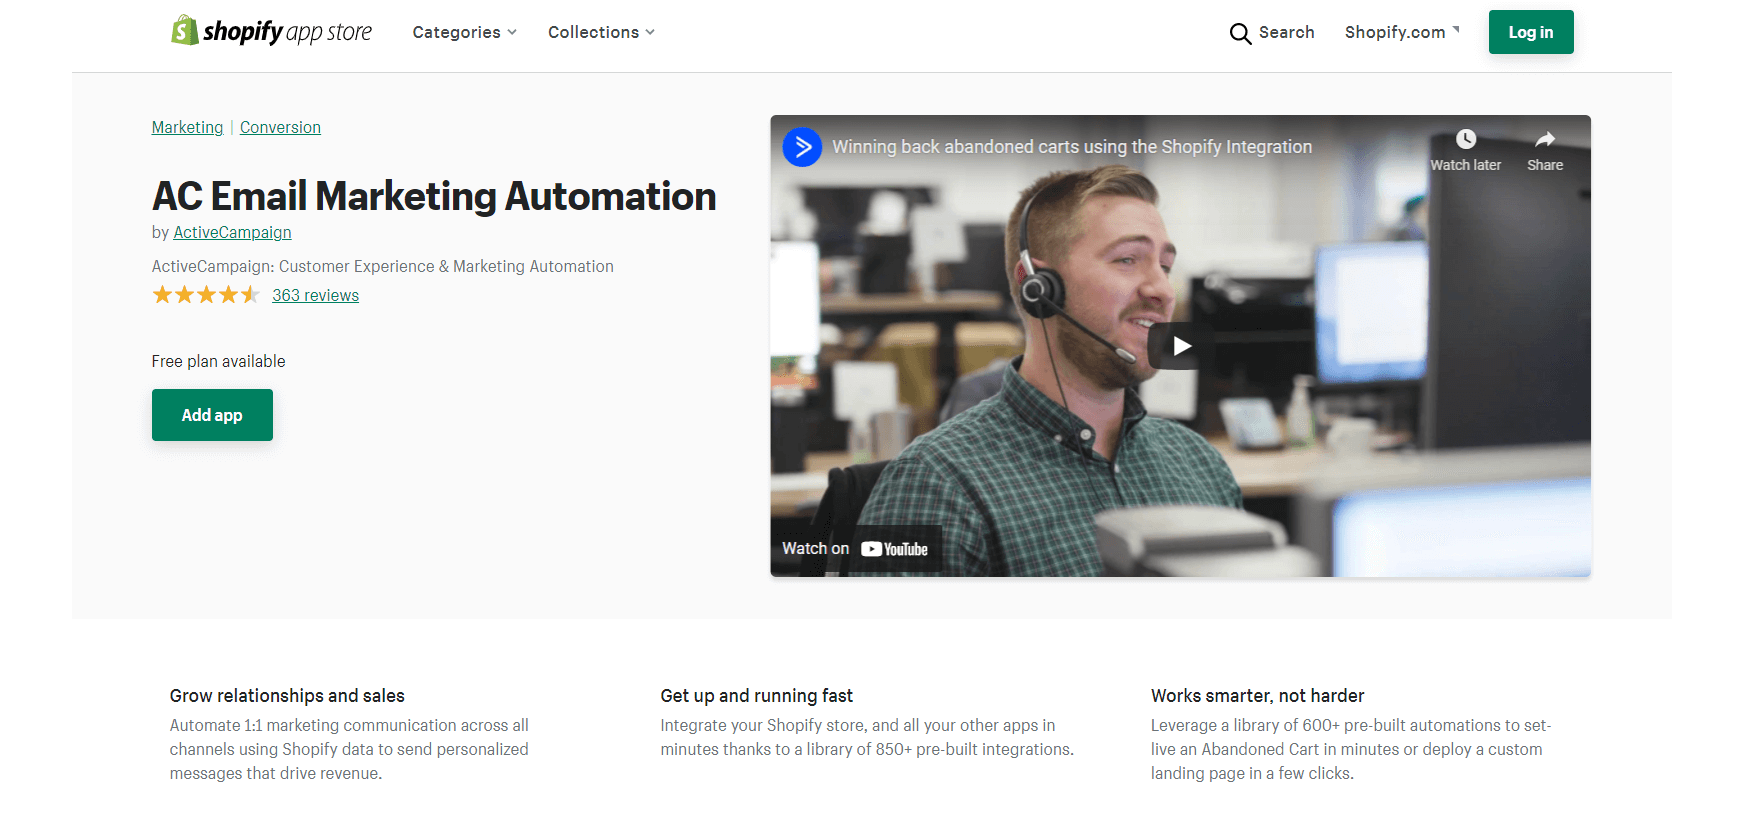Click the magnifying glass search icon
Screen dimensions: 1743x834
click(x=1240, y=33)
